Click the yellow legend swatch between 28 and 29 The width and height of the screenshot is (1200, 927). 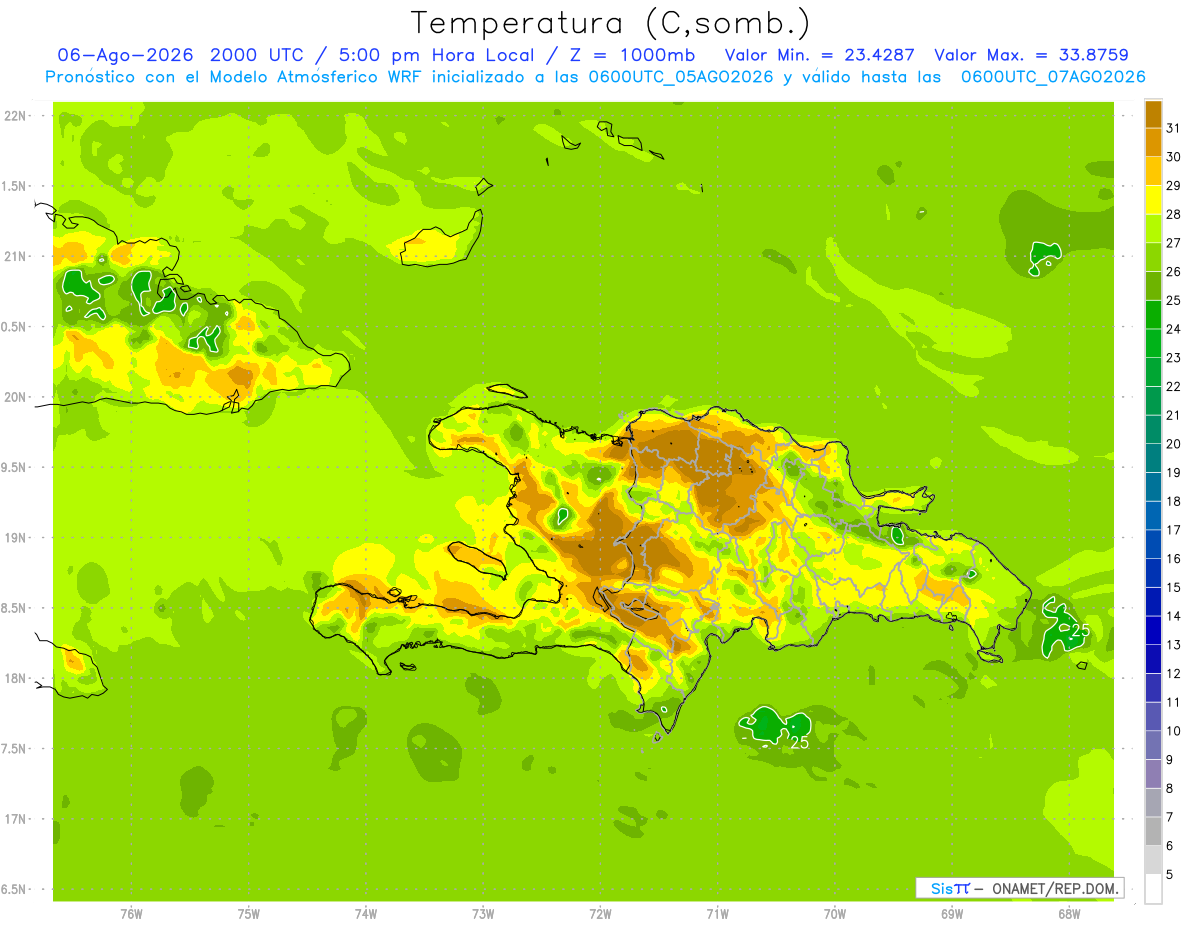click(x=1153, y=200)
